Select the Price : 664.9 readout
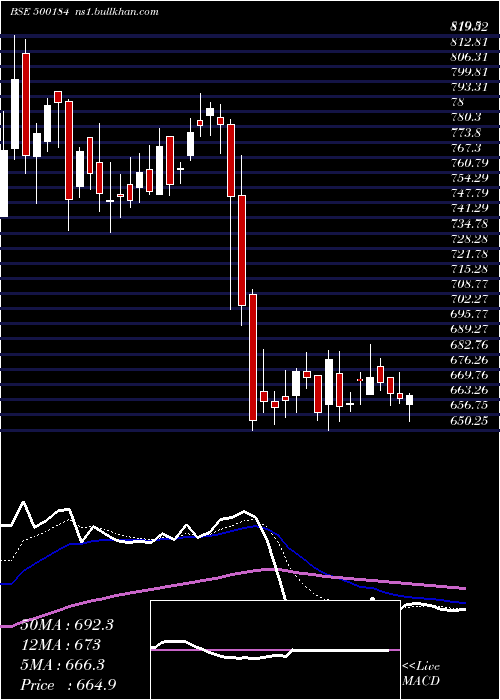Image resolution: width=500 pixels, height=700 pixels. point(68,685)
